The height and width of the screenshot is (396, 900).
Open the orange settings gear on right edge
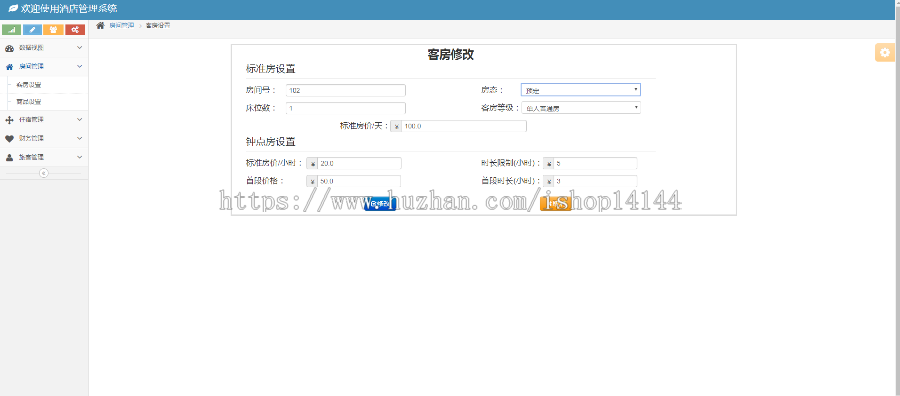pos(885,52)
